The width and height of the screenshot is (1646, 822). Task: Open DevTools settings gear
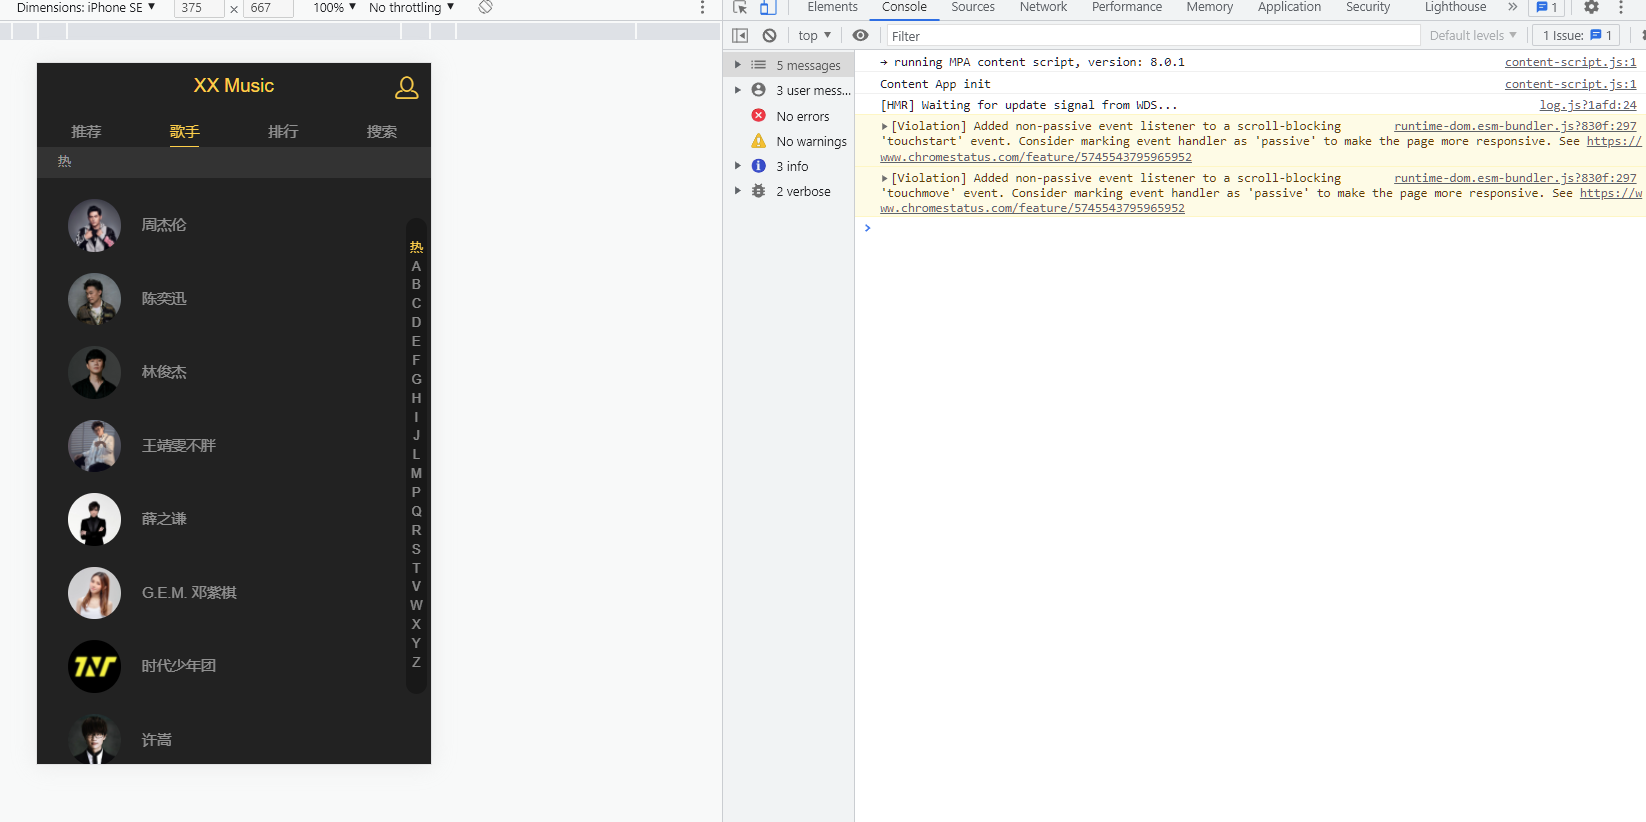click(1591, 7)
